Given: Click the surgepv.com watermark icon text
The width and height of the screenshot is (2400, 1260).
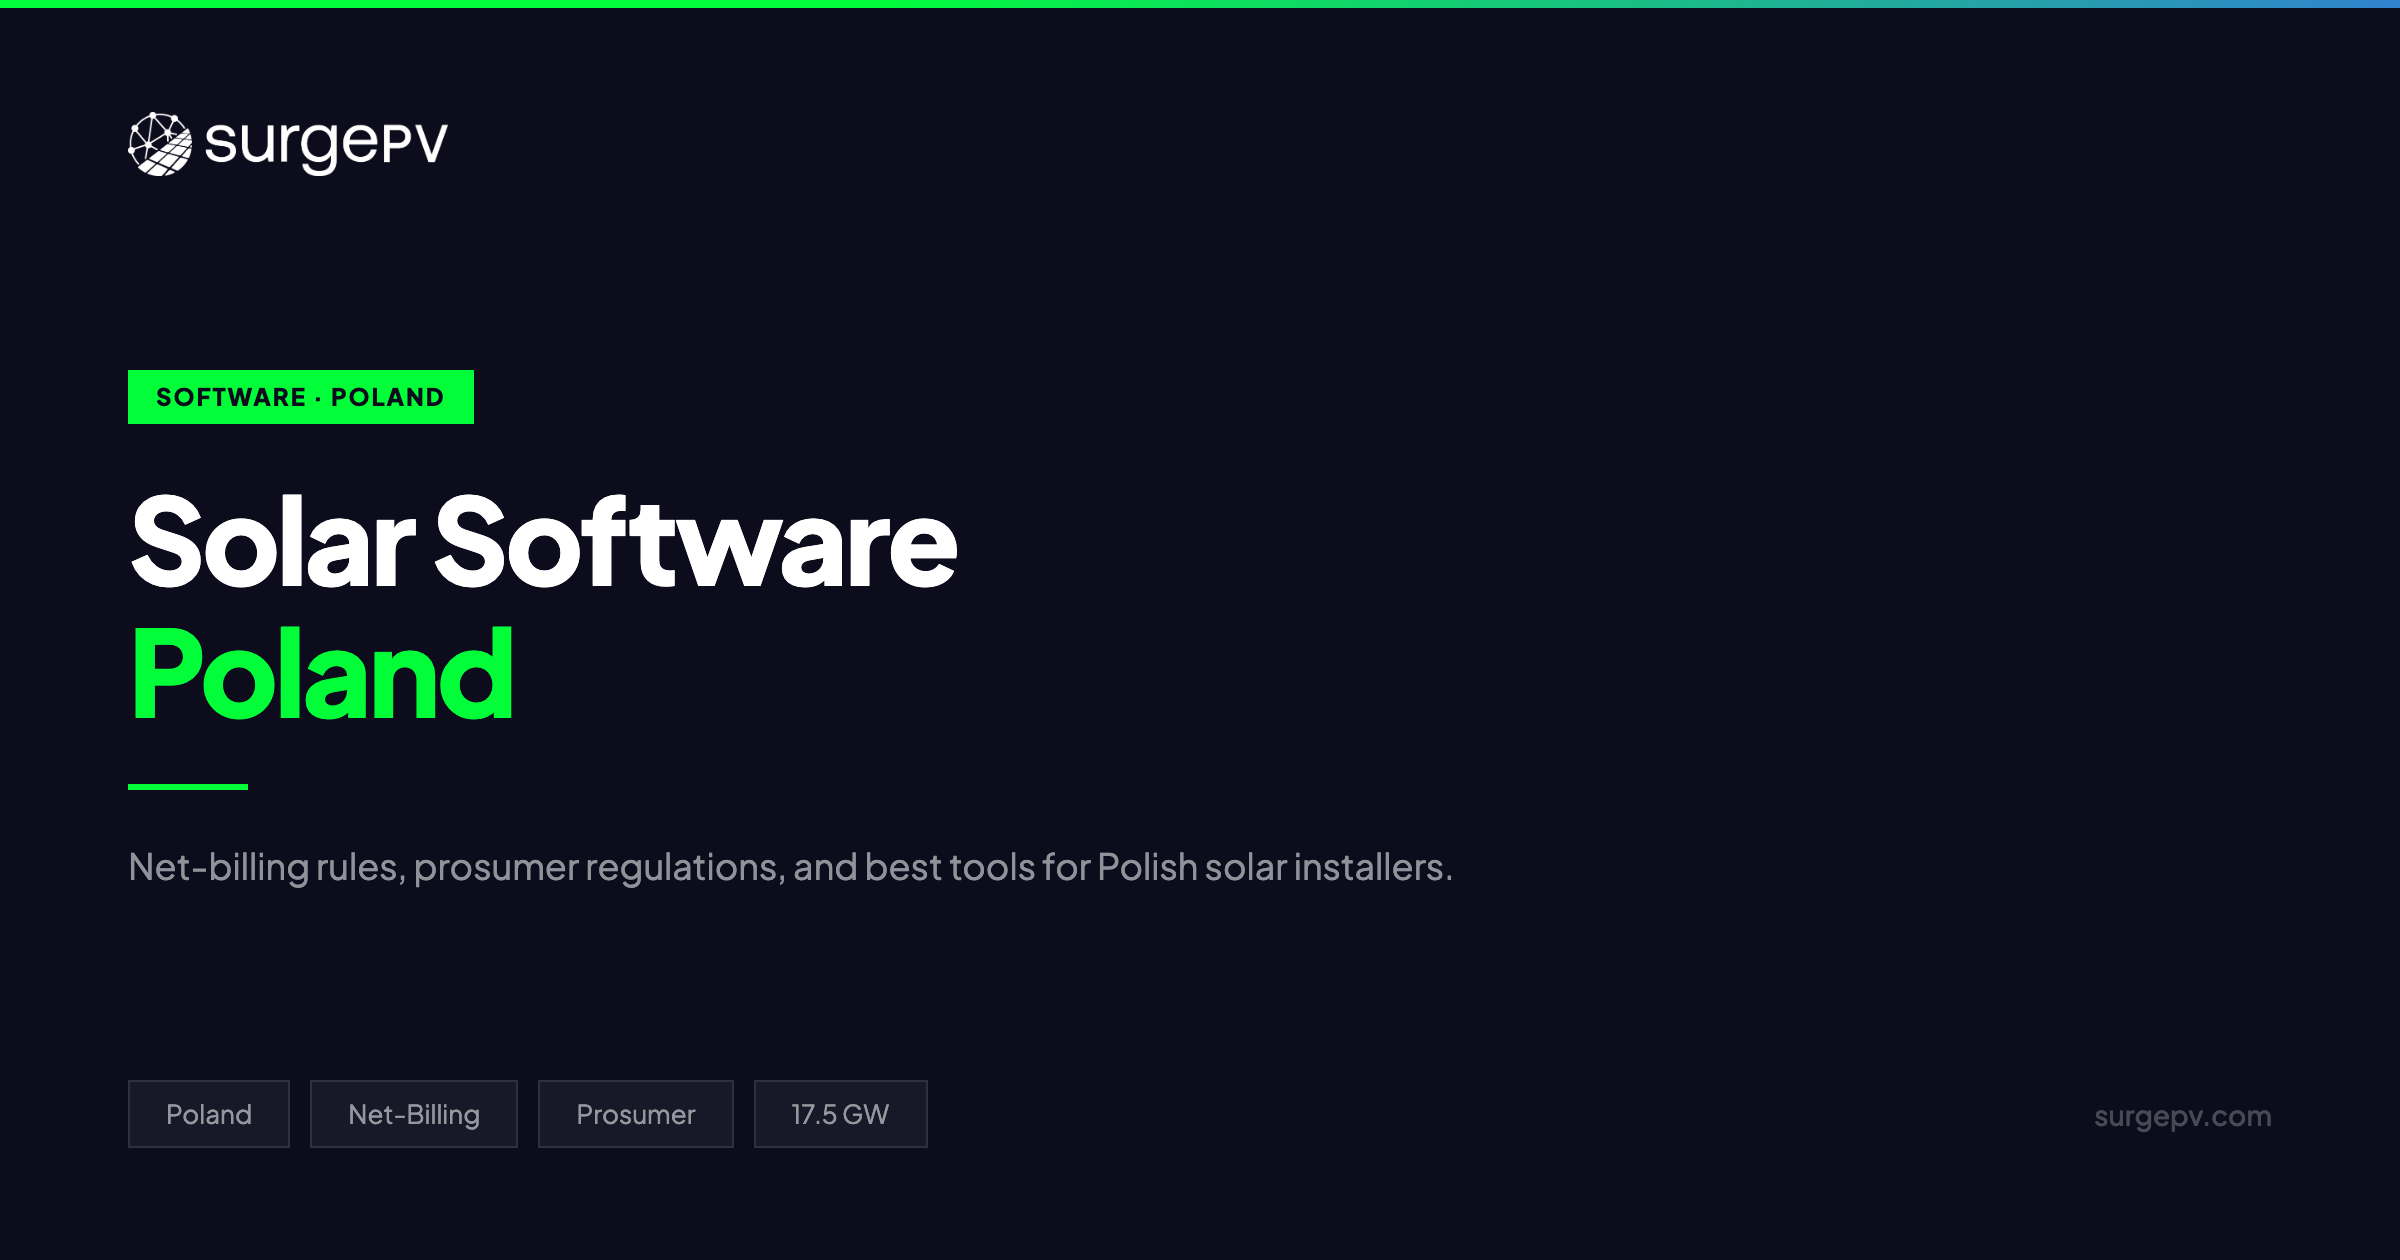Looking at the screenshot, I should coord(2182,1115).
